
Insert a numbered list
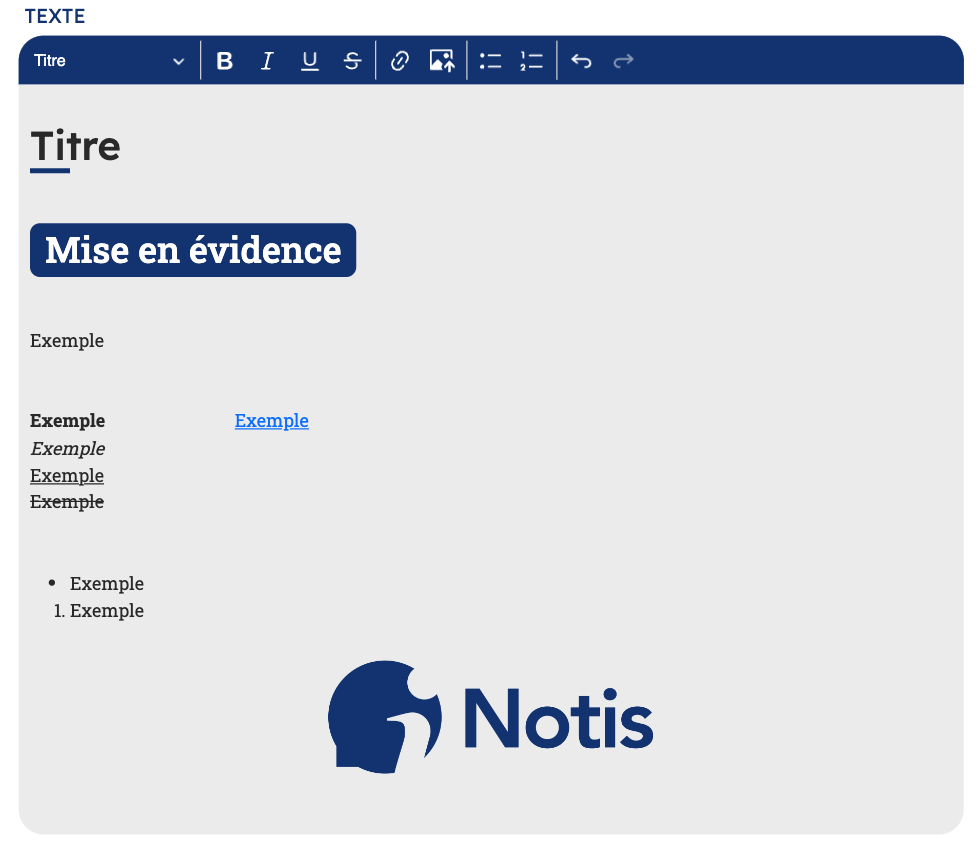click(531, 61)
